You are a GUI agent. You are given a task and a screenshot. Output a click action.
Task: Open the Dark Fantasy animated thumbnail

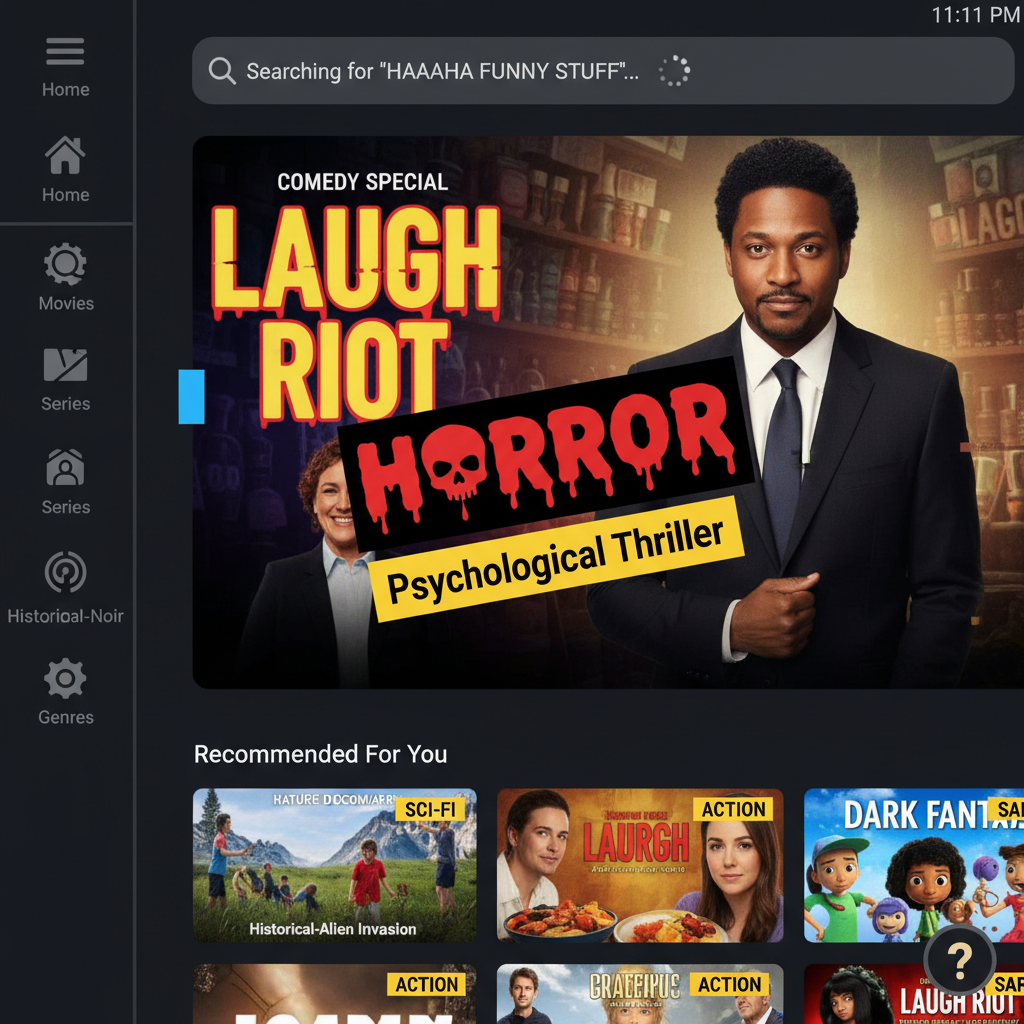click(x=913, y=865)
